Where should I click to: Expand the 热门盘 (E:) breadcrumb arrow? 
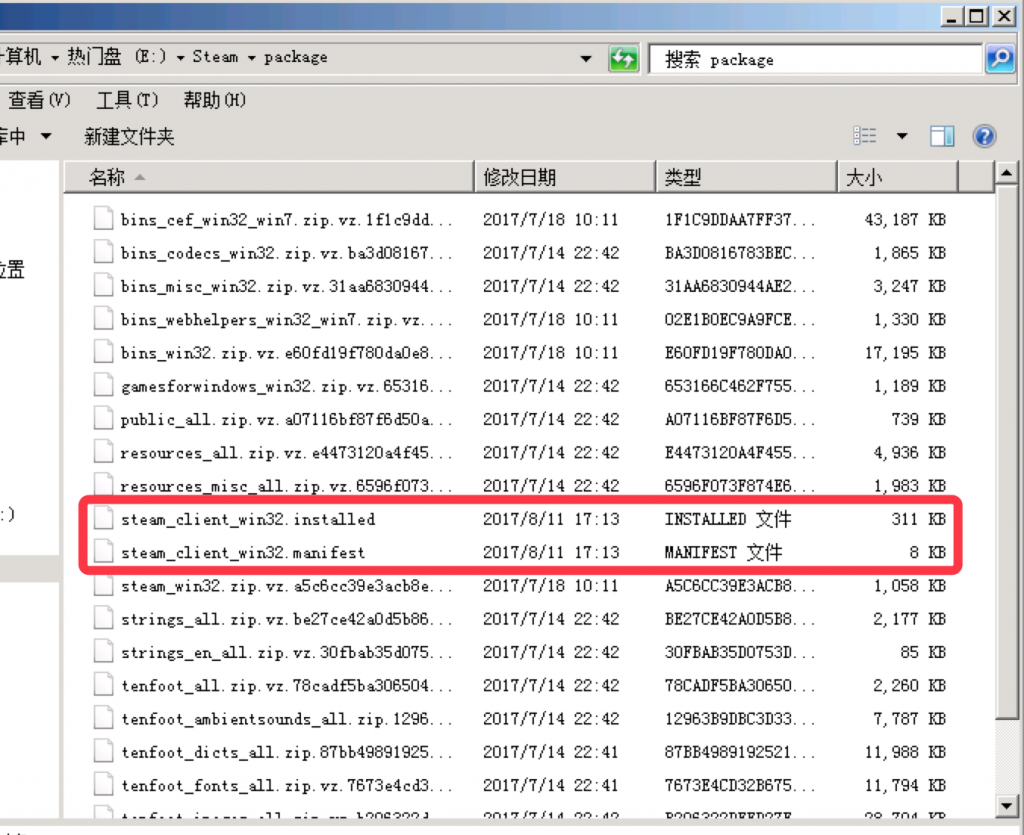[180, 58]
